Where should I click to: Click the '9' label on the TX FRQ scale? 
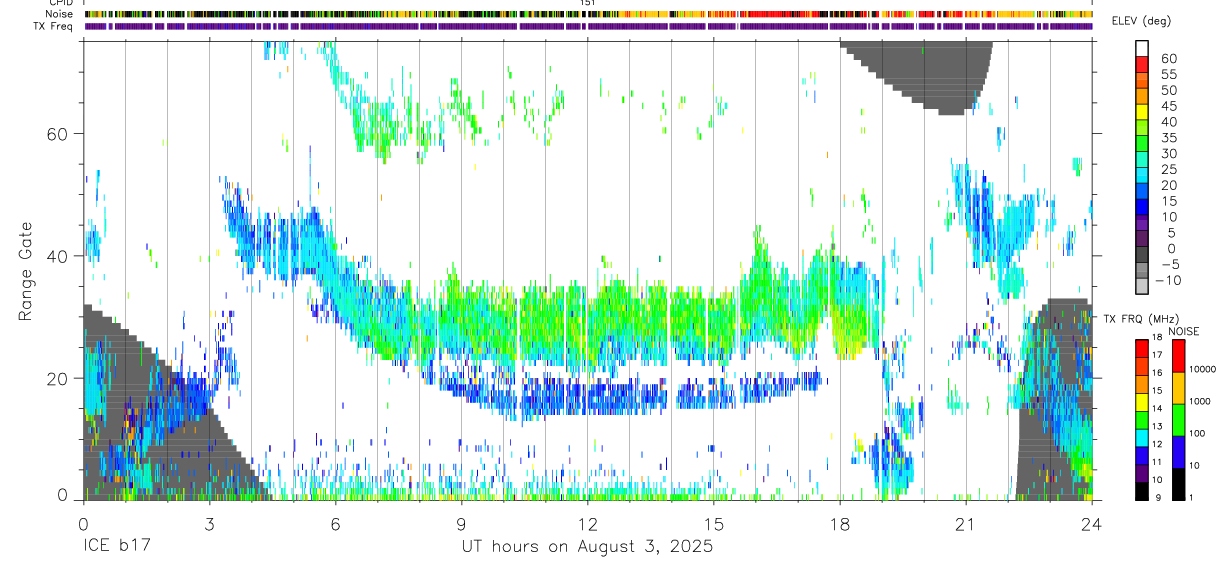1156,498
